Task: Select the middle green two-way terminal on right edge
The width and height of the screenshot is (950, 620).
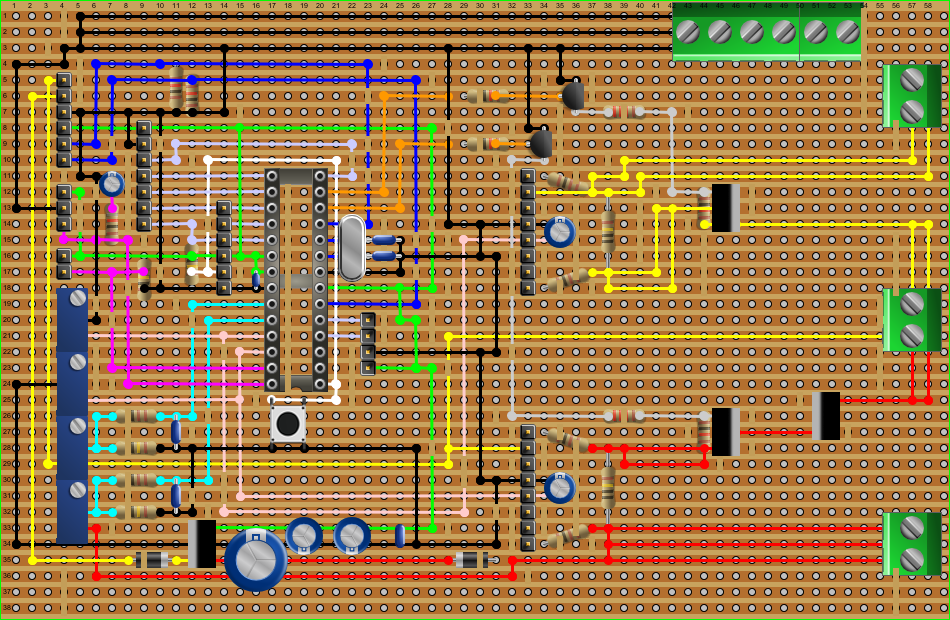Action: 911,320
